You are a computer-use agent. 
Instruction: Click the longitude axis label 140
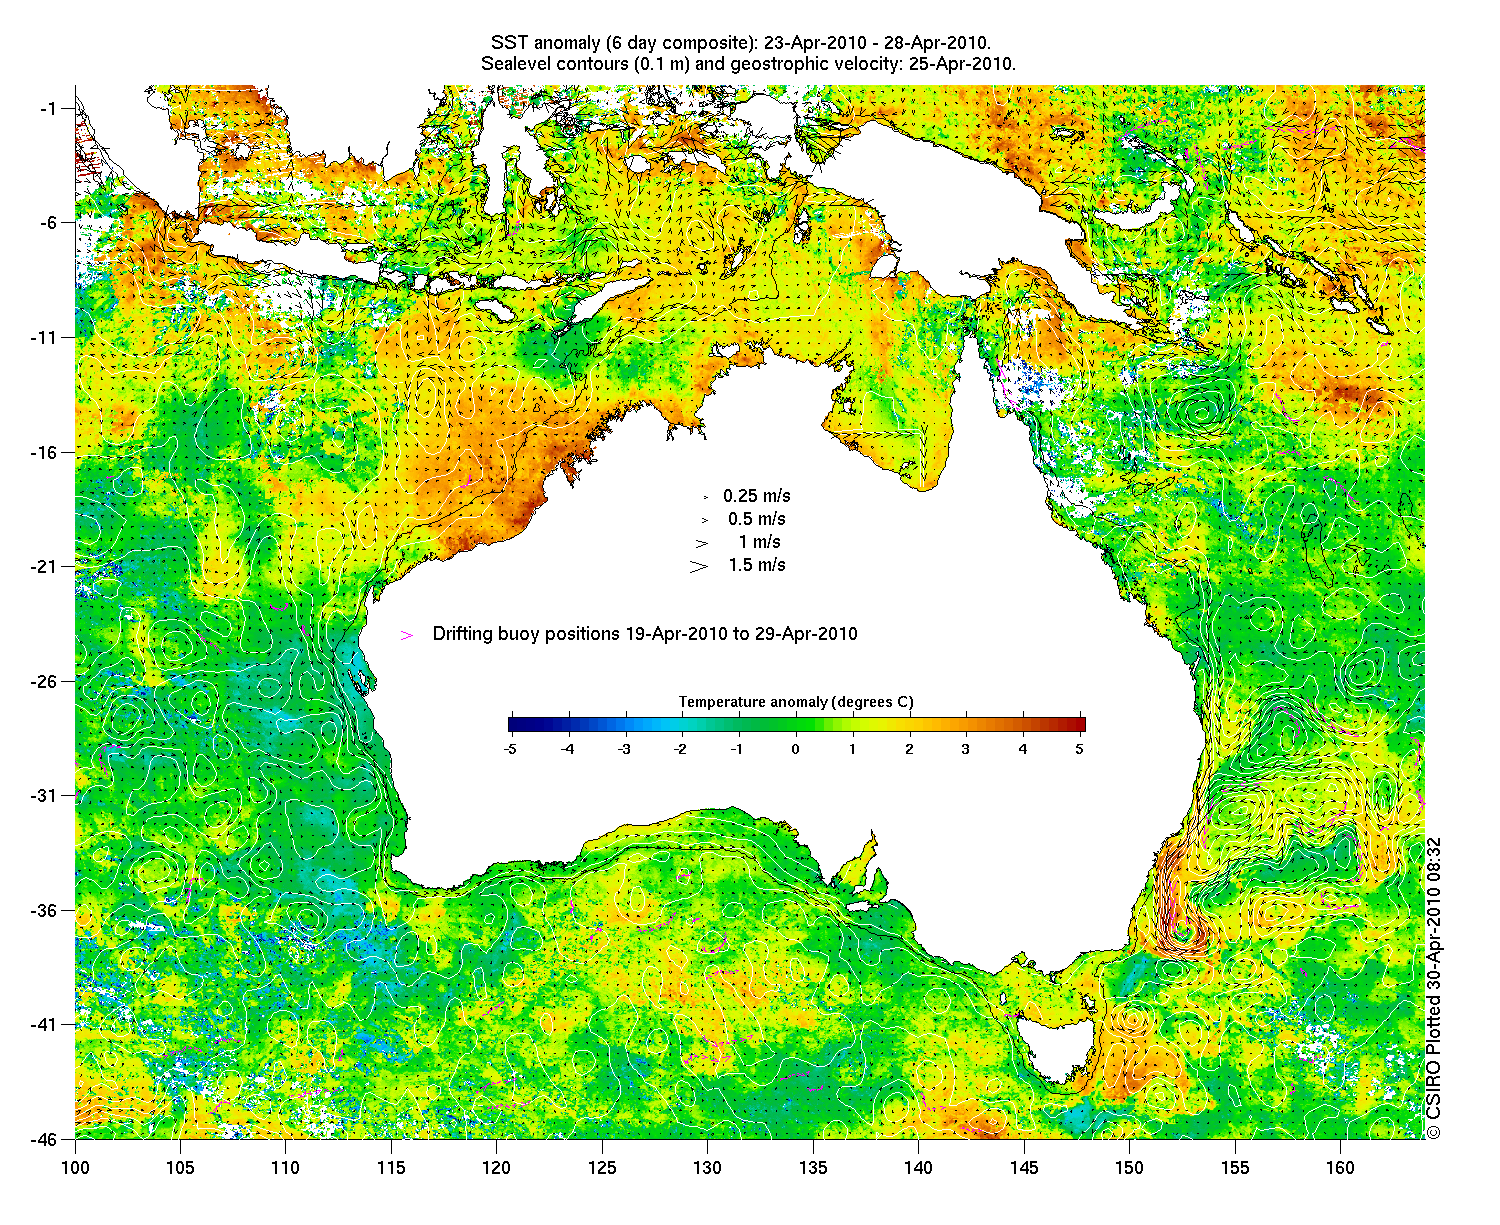919,1167
